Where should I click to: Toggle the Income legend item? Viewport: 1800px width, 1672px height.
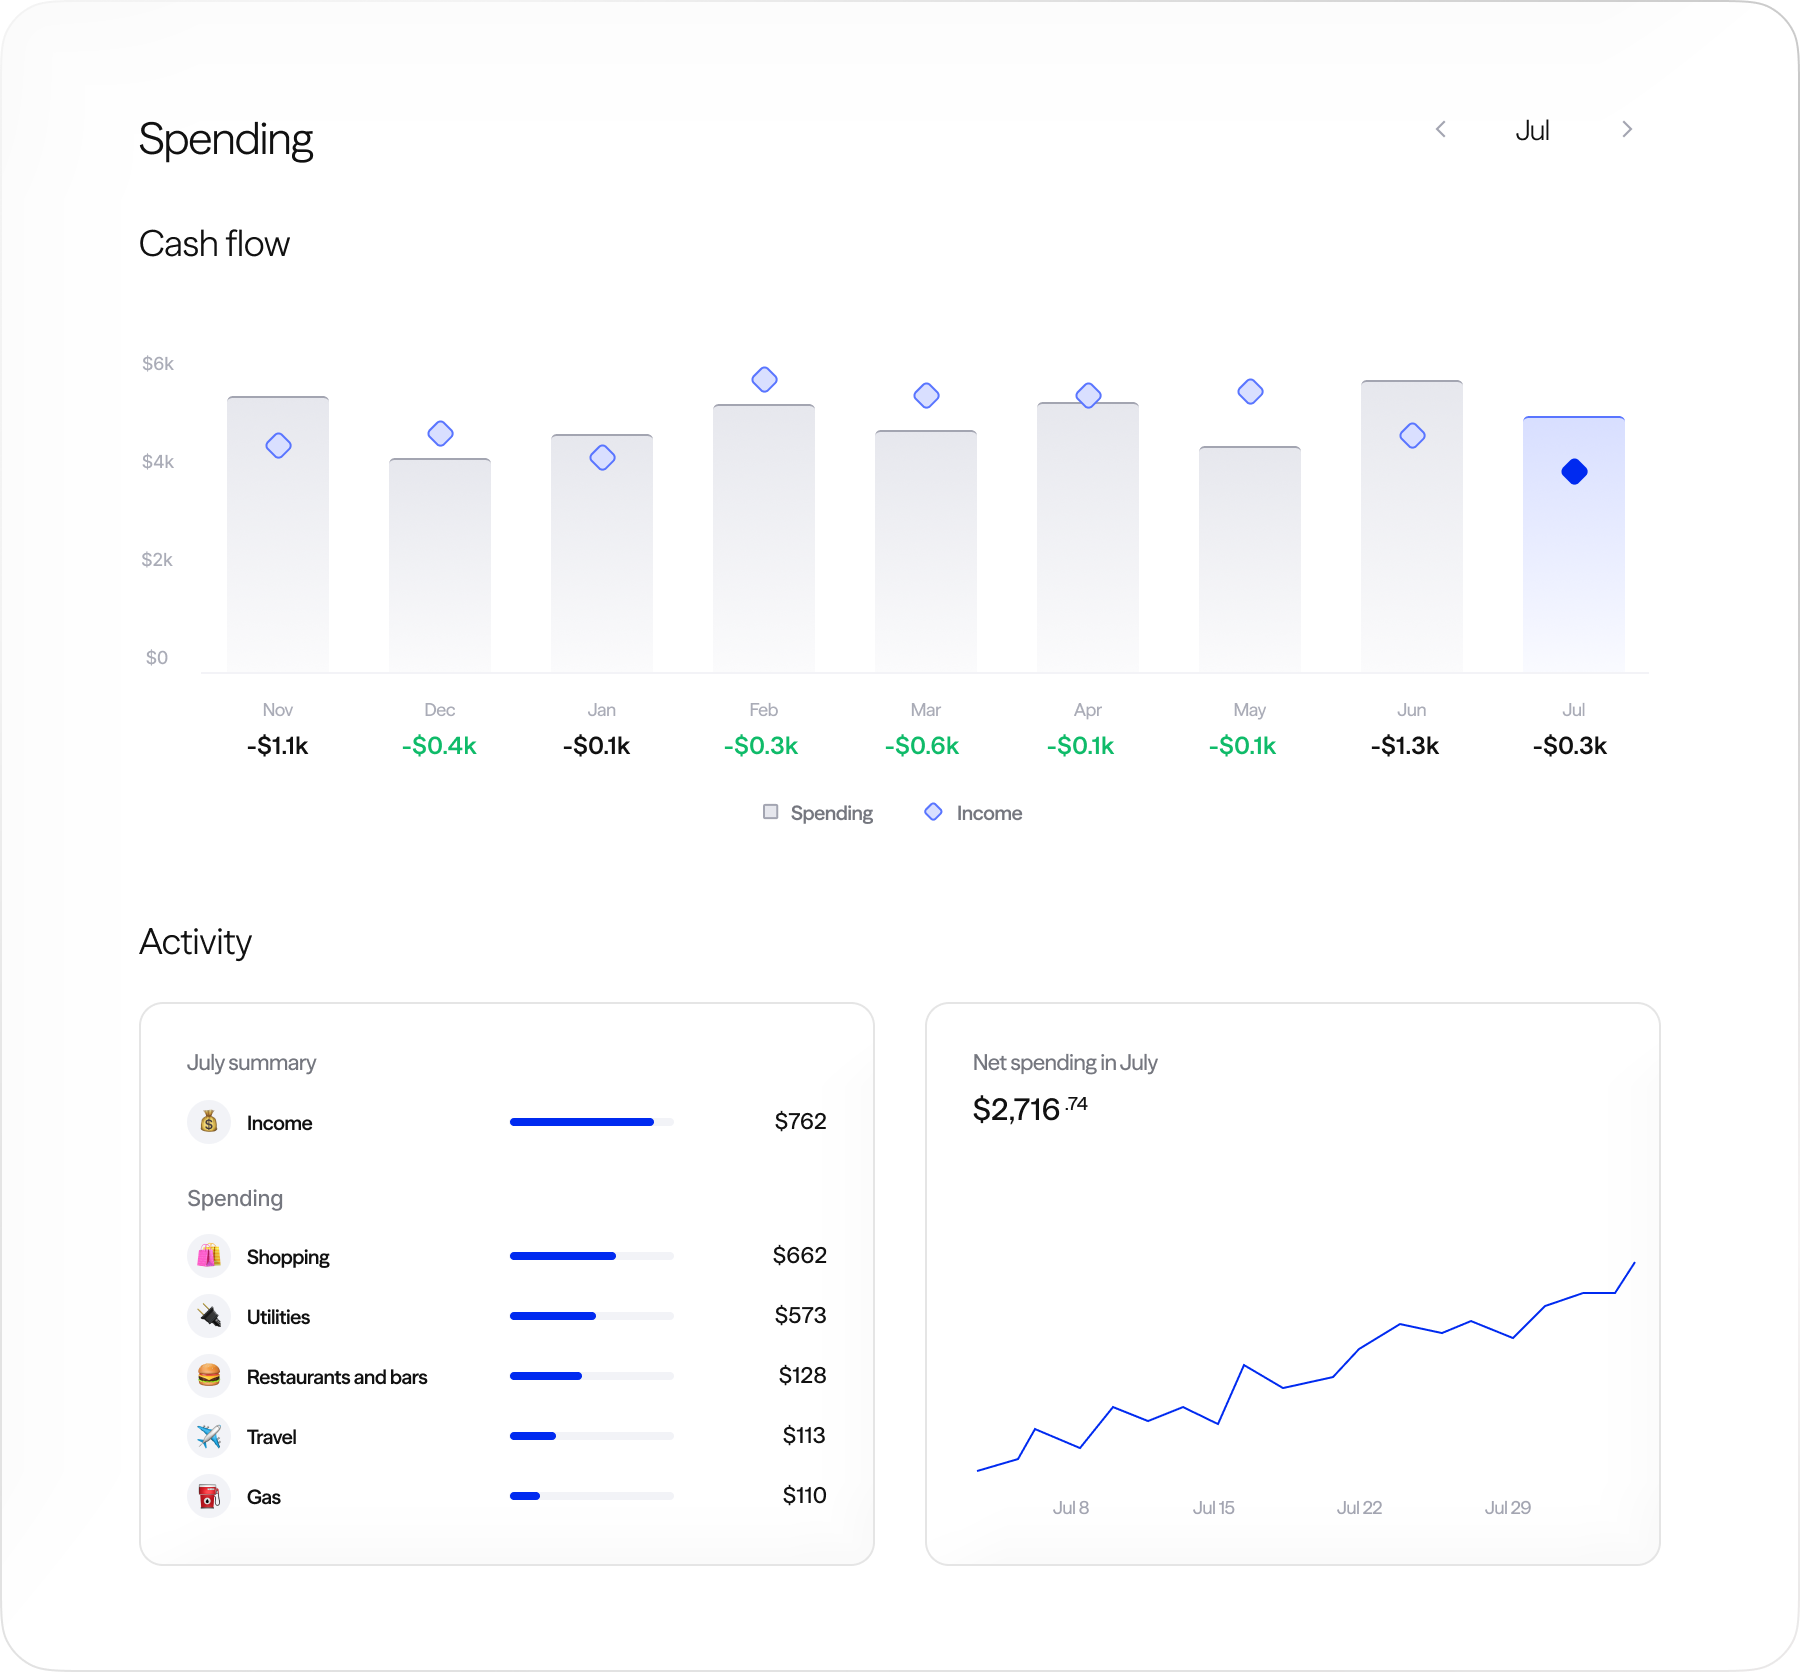point(973,813)
